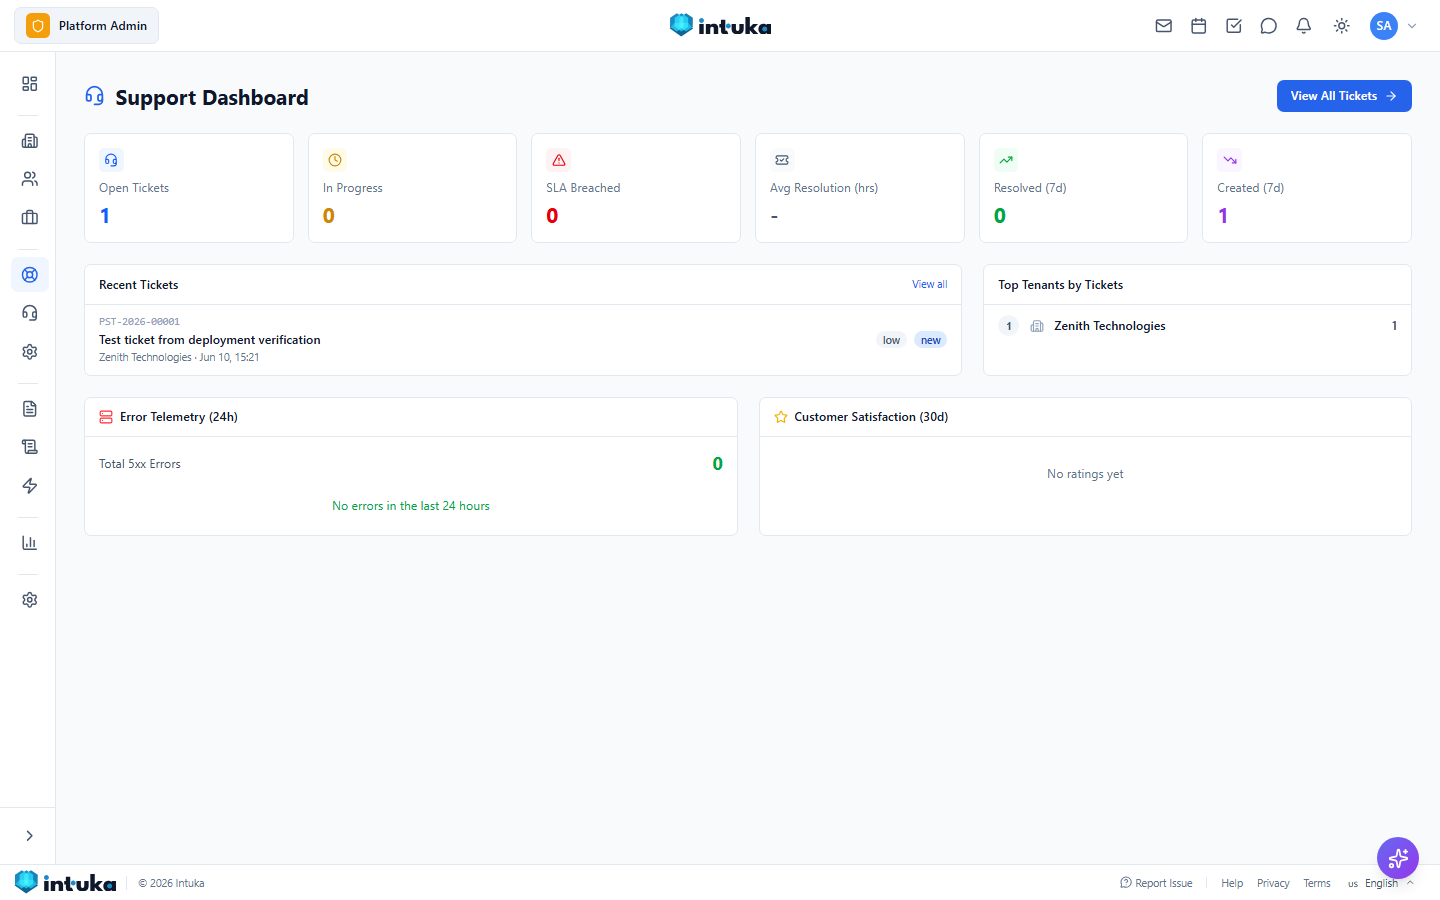Screen dimensions: 1440x900
Task: Click the Total 5xx Errors label
Action: pos(140,464)
